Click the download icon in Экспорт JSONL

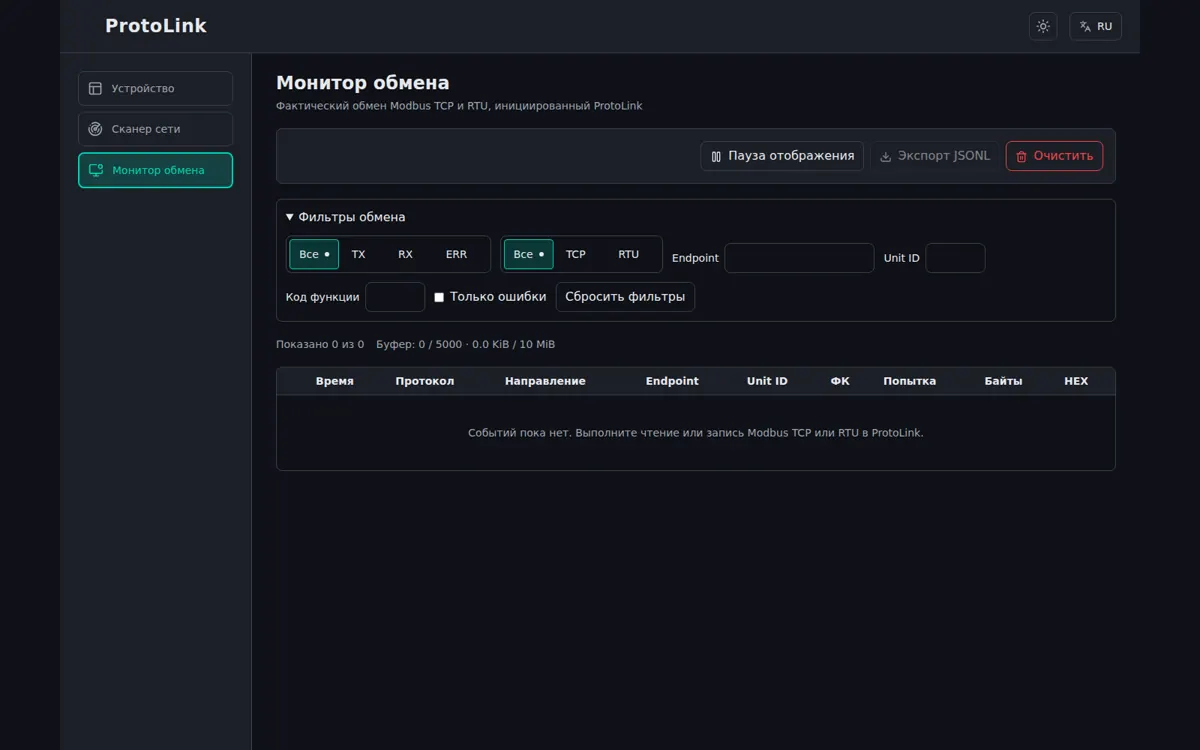tap(885, 157)
